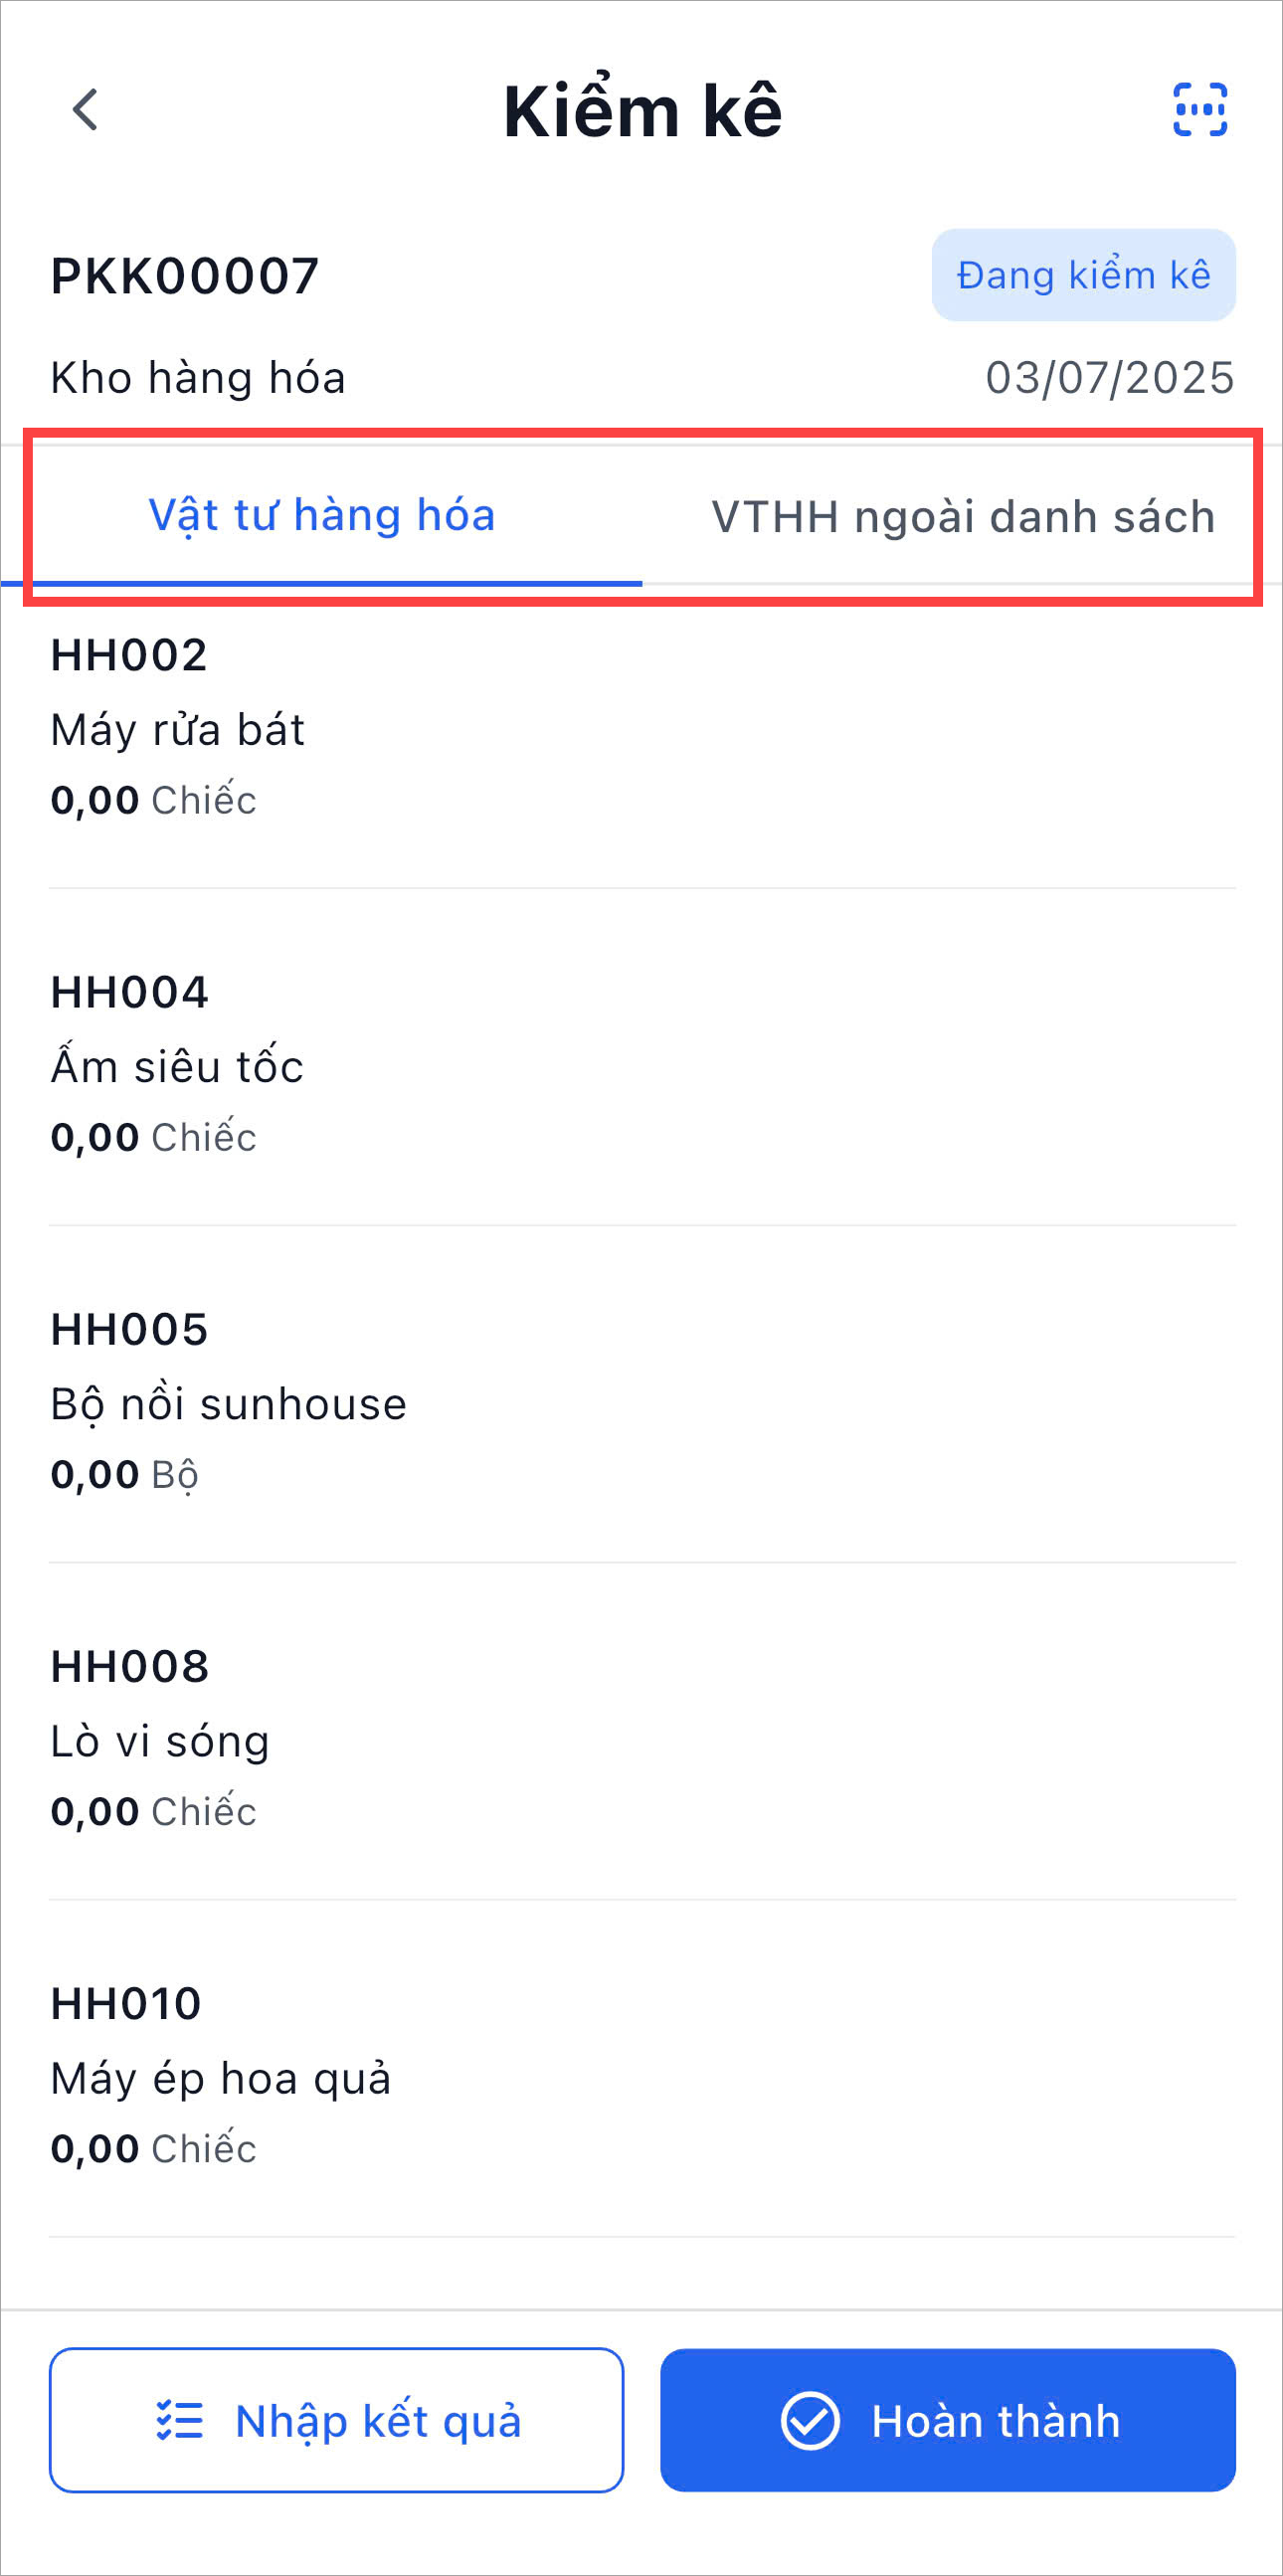Tap the Kho hàng hóa warehouse label
Image resolution: width=1283 pixels, height=2576 pixels.
pos(198,378)
